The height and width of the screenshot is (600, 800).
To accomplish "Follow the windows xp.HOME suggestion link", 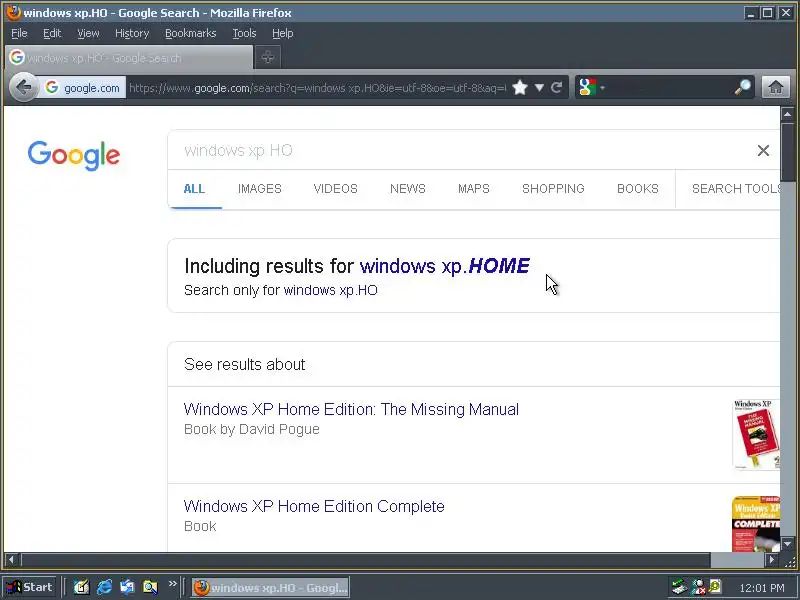I will pyautogui.click(x=444, y=266).
